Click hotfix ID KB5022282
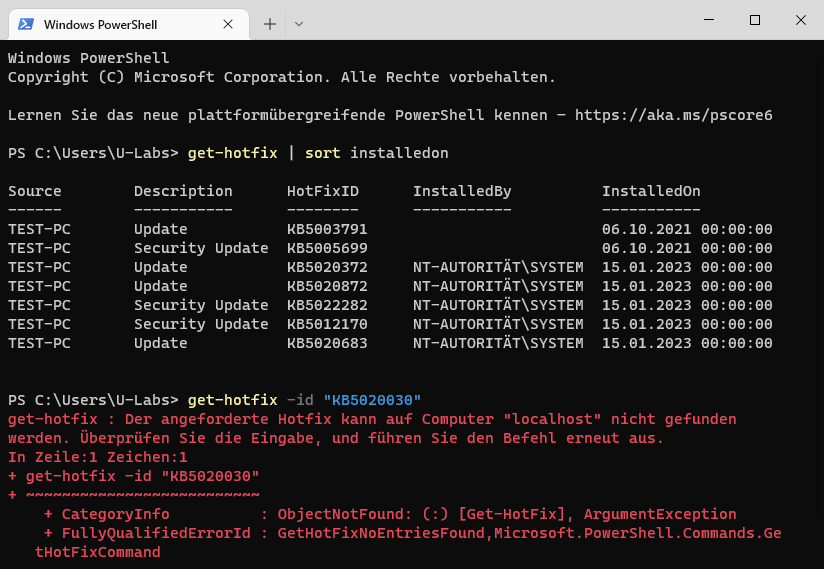Screen dimensions: 824x569 click(x=327, y=305)
